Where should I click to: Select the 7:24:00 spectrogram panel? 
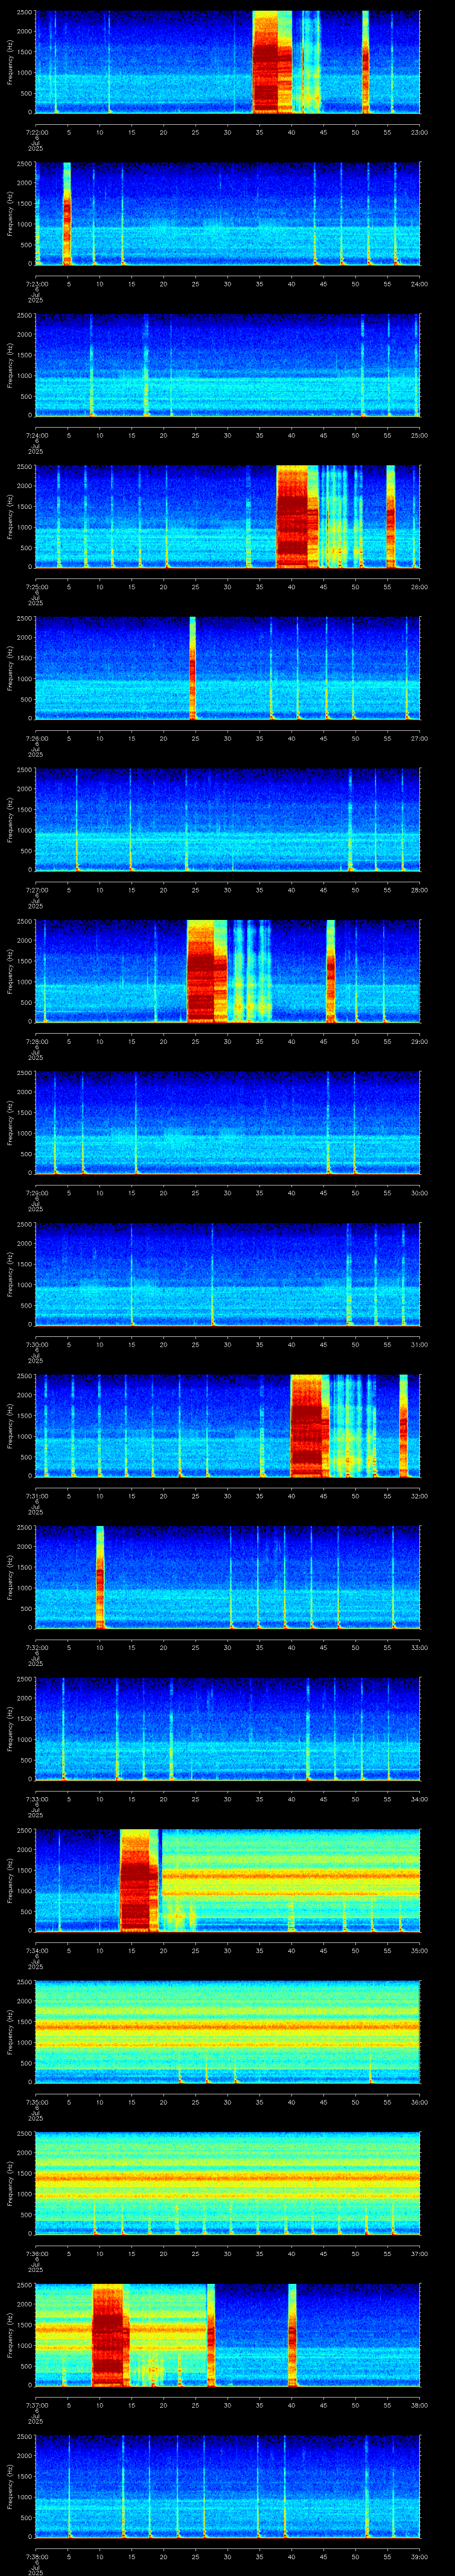[227, 364]
